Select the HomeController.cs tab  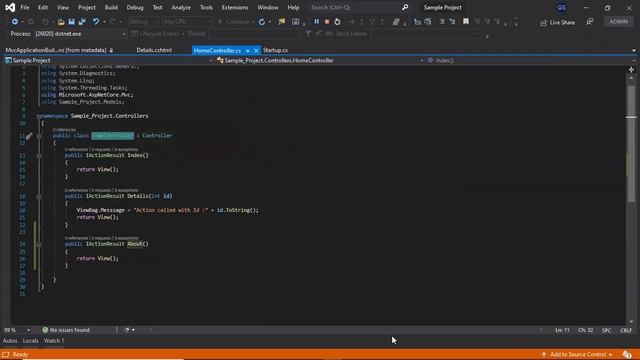(x=217, y=51)
